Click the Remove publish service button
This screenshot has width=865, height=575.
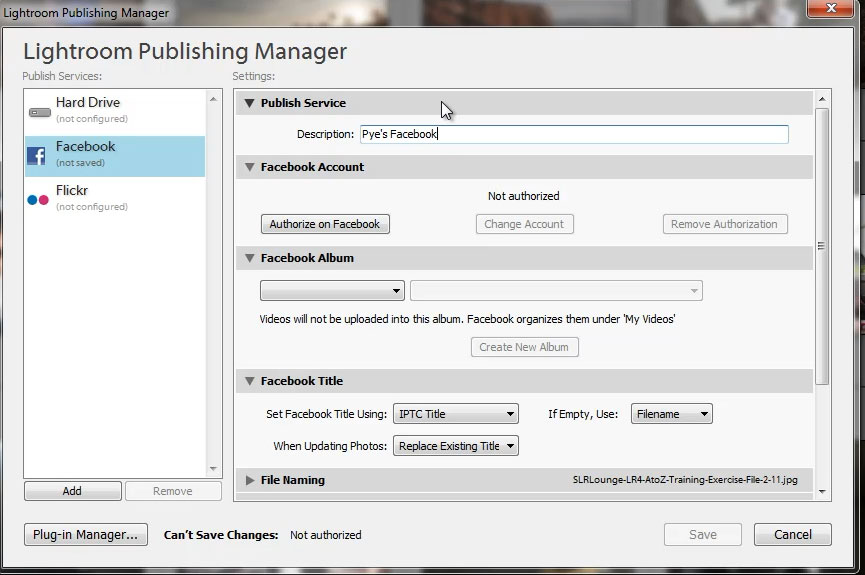pos(173,491)
